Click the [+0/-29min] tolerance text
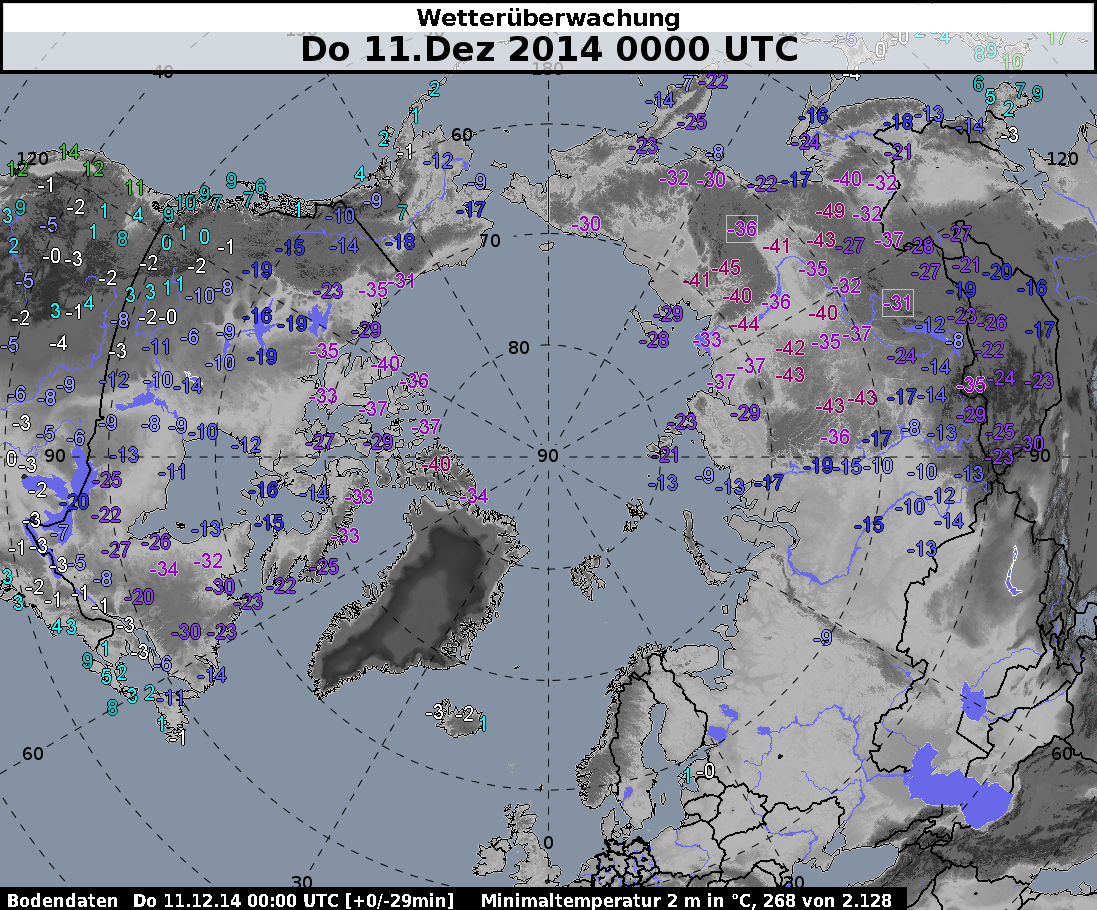This screenshot has height=910, width=1097. point(399,900)
